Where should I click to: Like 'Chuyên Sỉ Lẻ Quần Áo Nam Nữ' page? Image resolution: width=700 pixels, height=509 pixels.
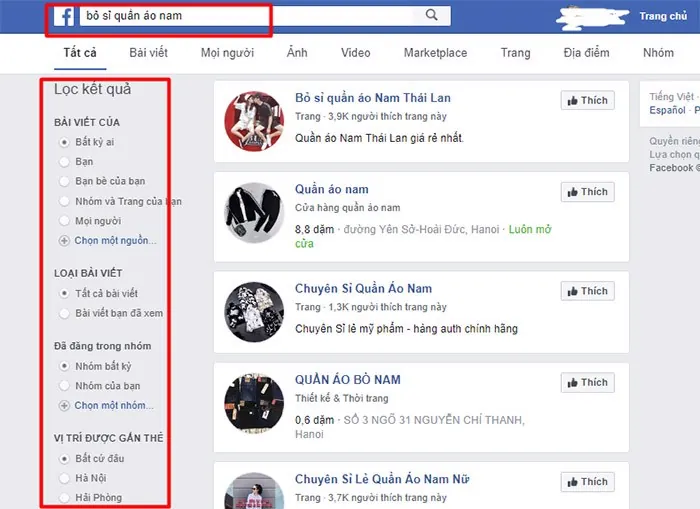[588, 482]
